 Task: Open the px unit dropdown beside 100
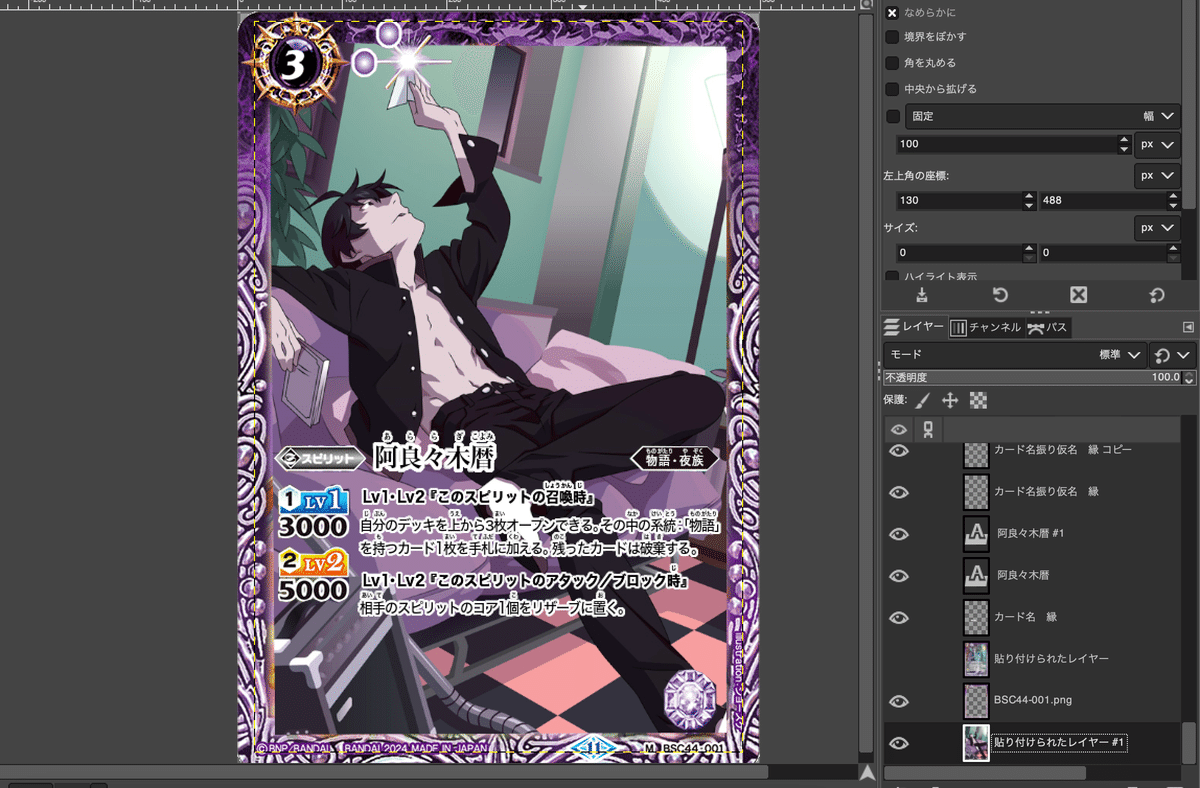click(1157, 144)
